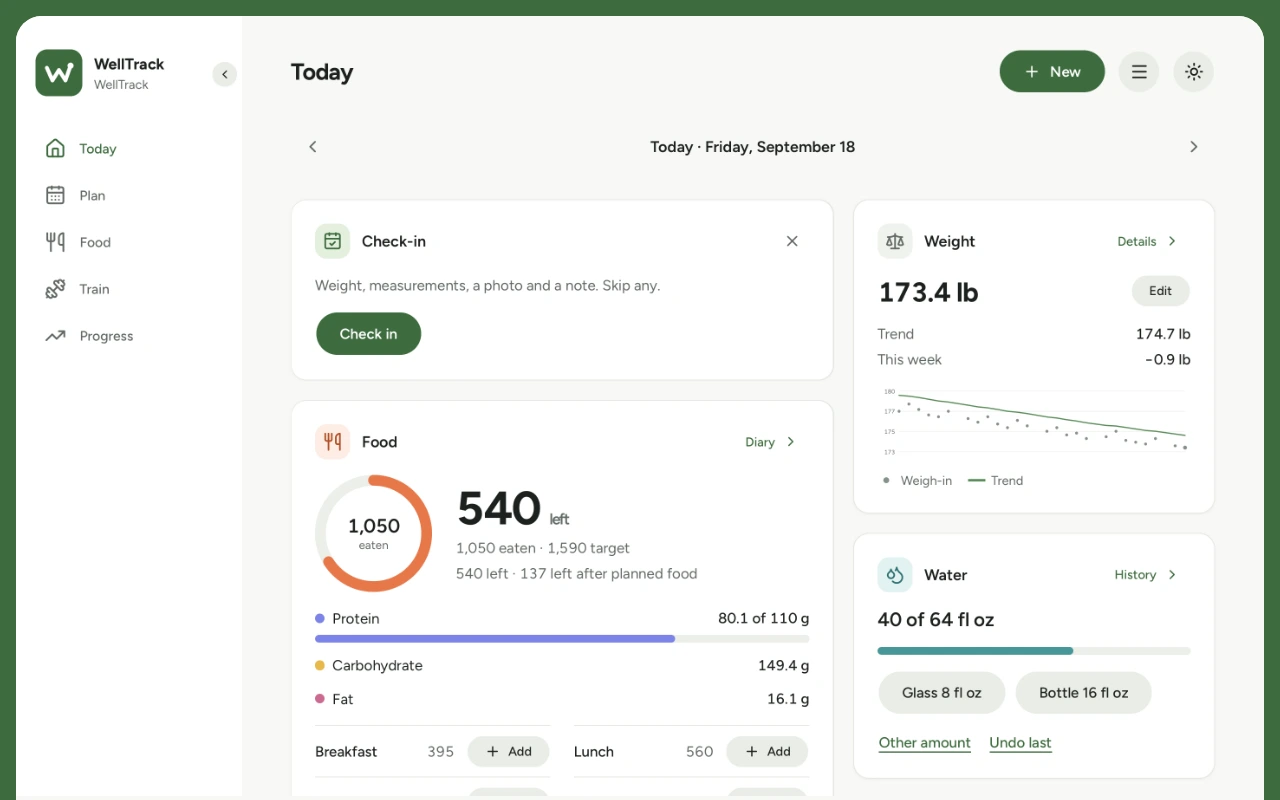Add food to Lunch
The width and height of the screenshot is (1280, 800).
pyautogui.click(x=767, y=752)
